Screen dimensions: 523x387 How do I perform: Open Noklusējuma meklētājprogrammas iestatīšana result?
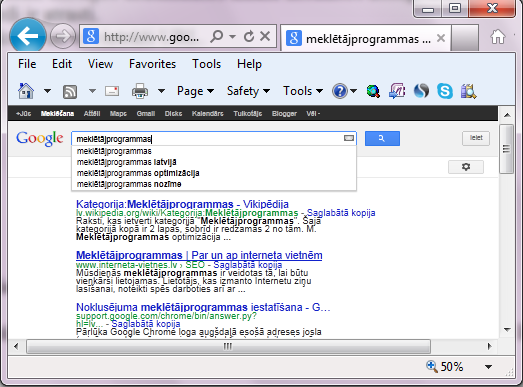coord(203,307)
